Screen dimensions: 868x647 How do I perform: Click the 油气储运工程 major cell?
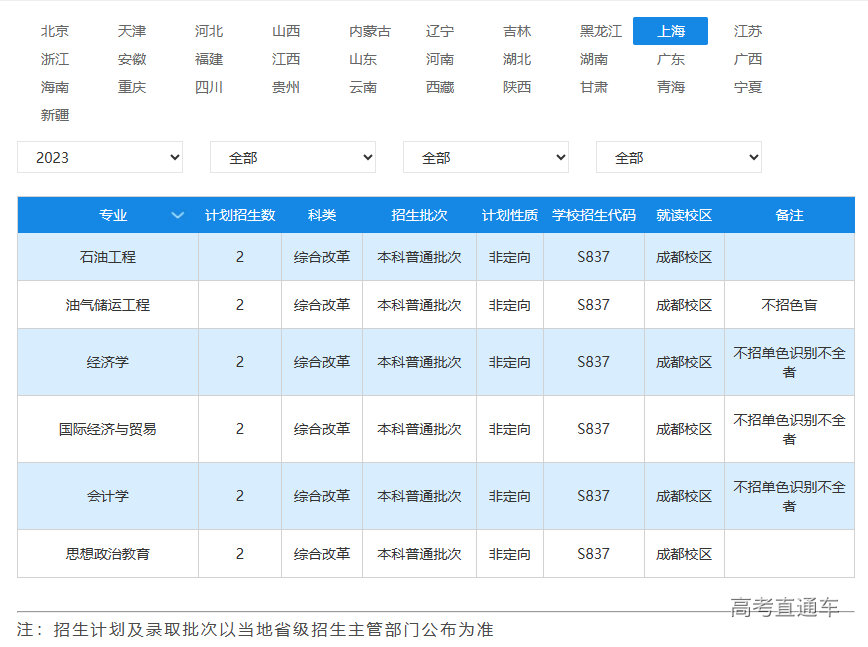click(x=108, y=305)
